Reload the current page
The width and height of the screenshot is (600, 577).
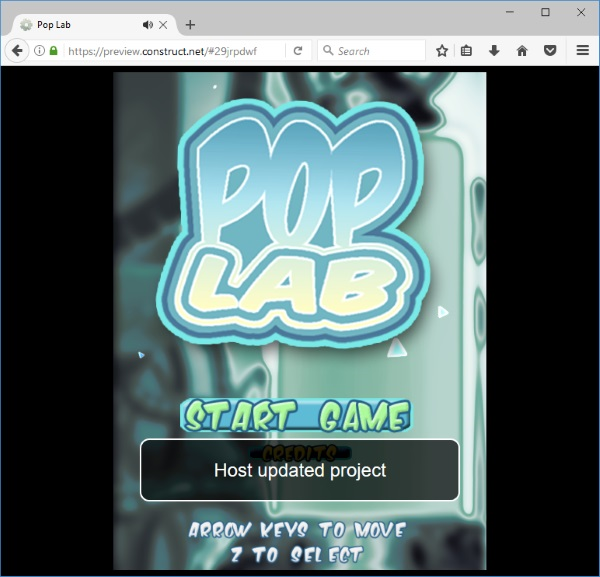pyautogui.click(x=298, y=51)
